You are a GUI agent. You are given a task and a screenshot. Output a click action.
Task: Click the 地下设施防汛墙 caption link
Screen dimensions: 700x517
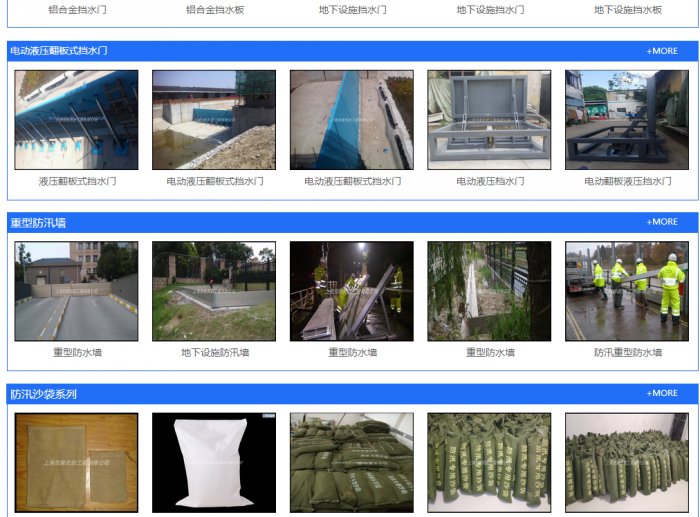pyautogui.click(x=215, y=353)
